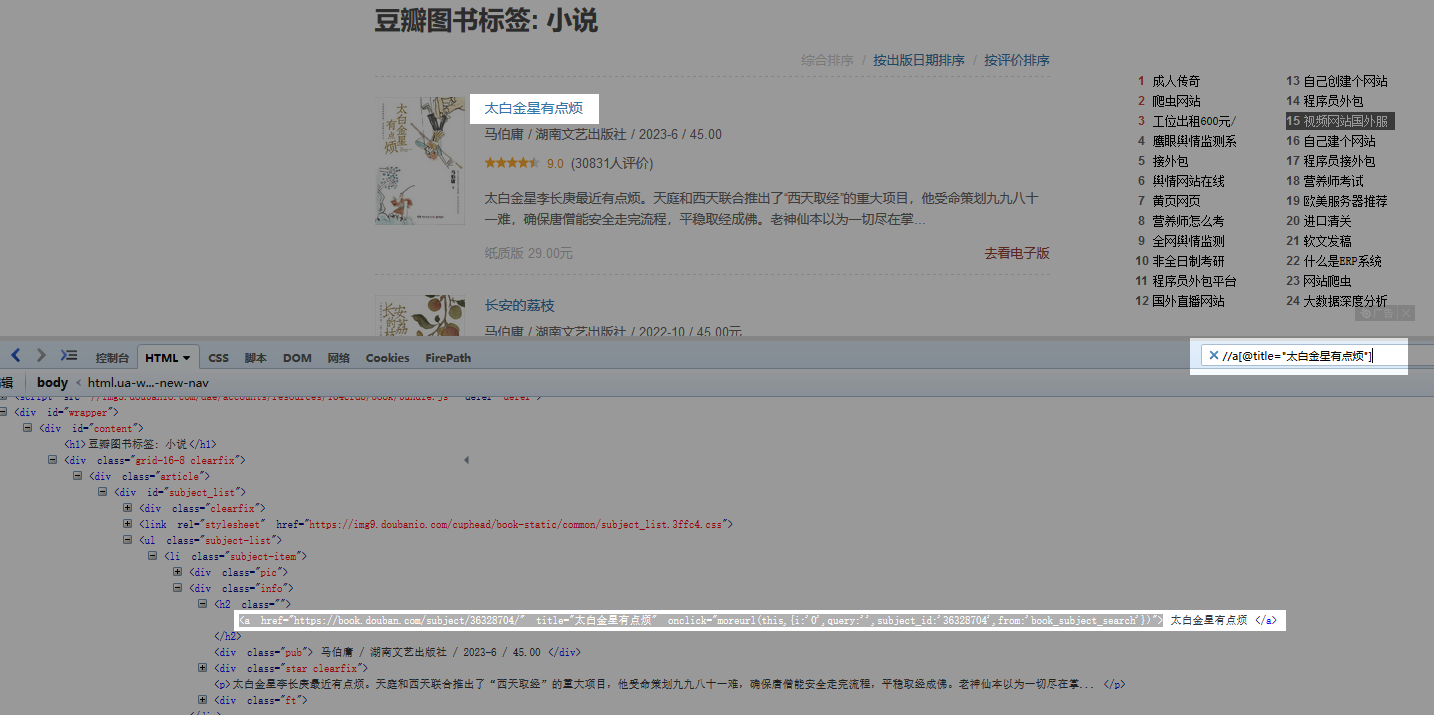Clear the XPath search with the X icon
This screenshot has width=1434, height=724.
point(1214,355)
